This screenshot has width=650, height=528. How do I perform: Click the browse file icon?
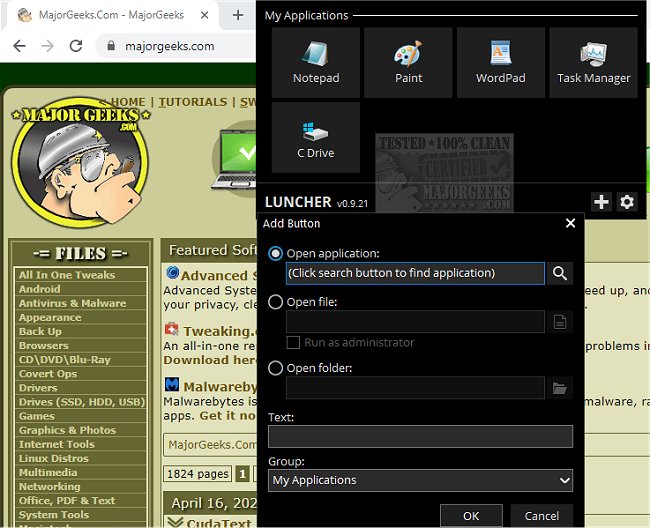[560, 322]
